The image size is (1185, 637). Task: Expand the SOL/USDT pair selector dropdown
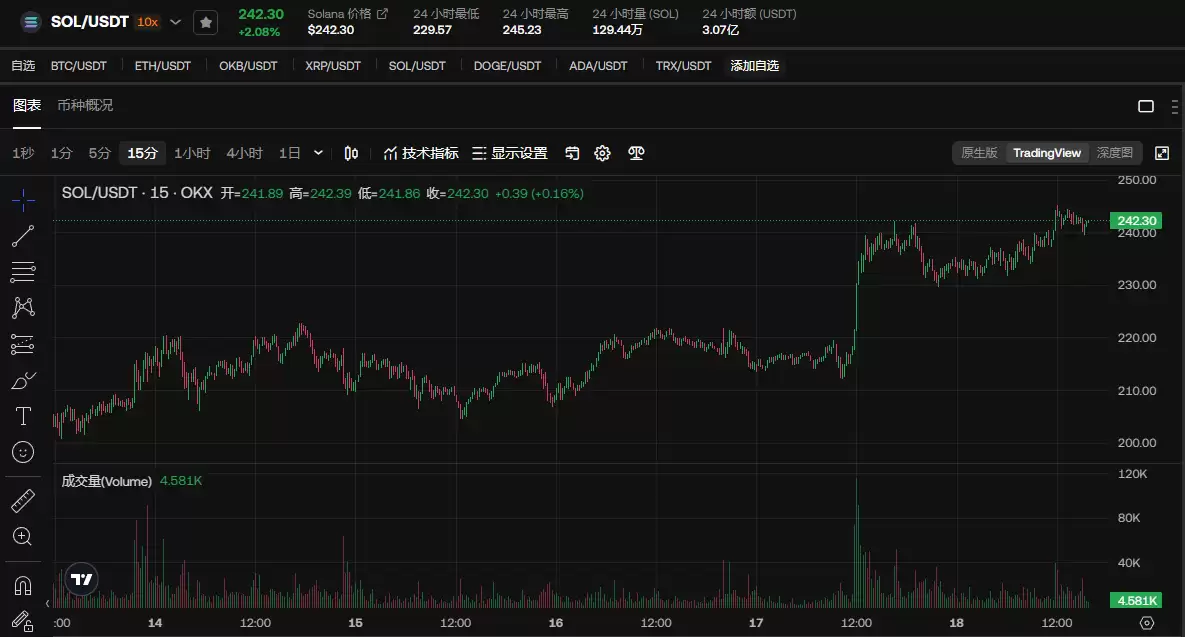point(176,22)
